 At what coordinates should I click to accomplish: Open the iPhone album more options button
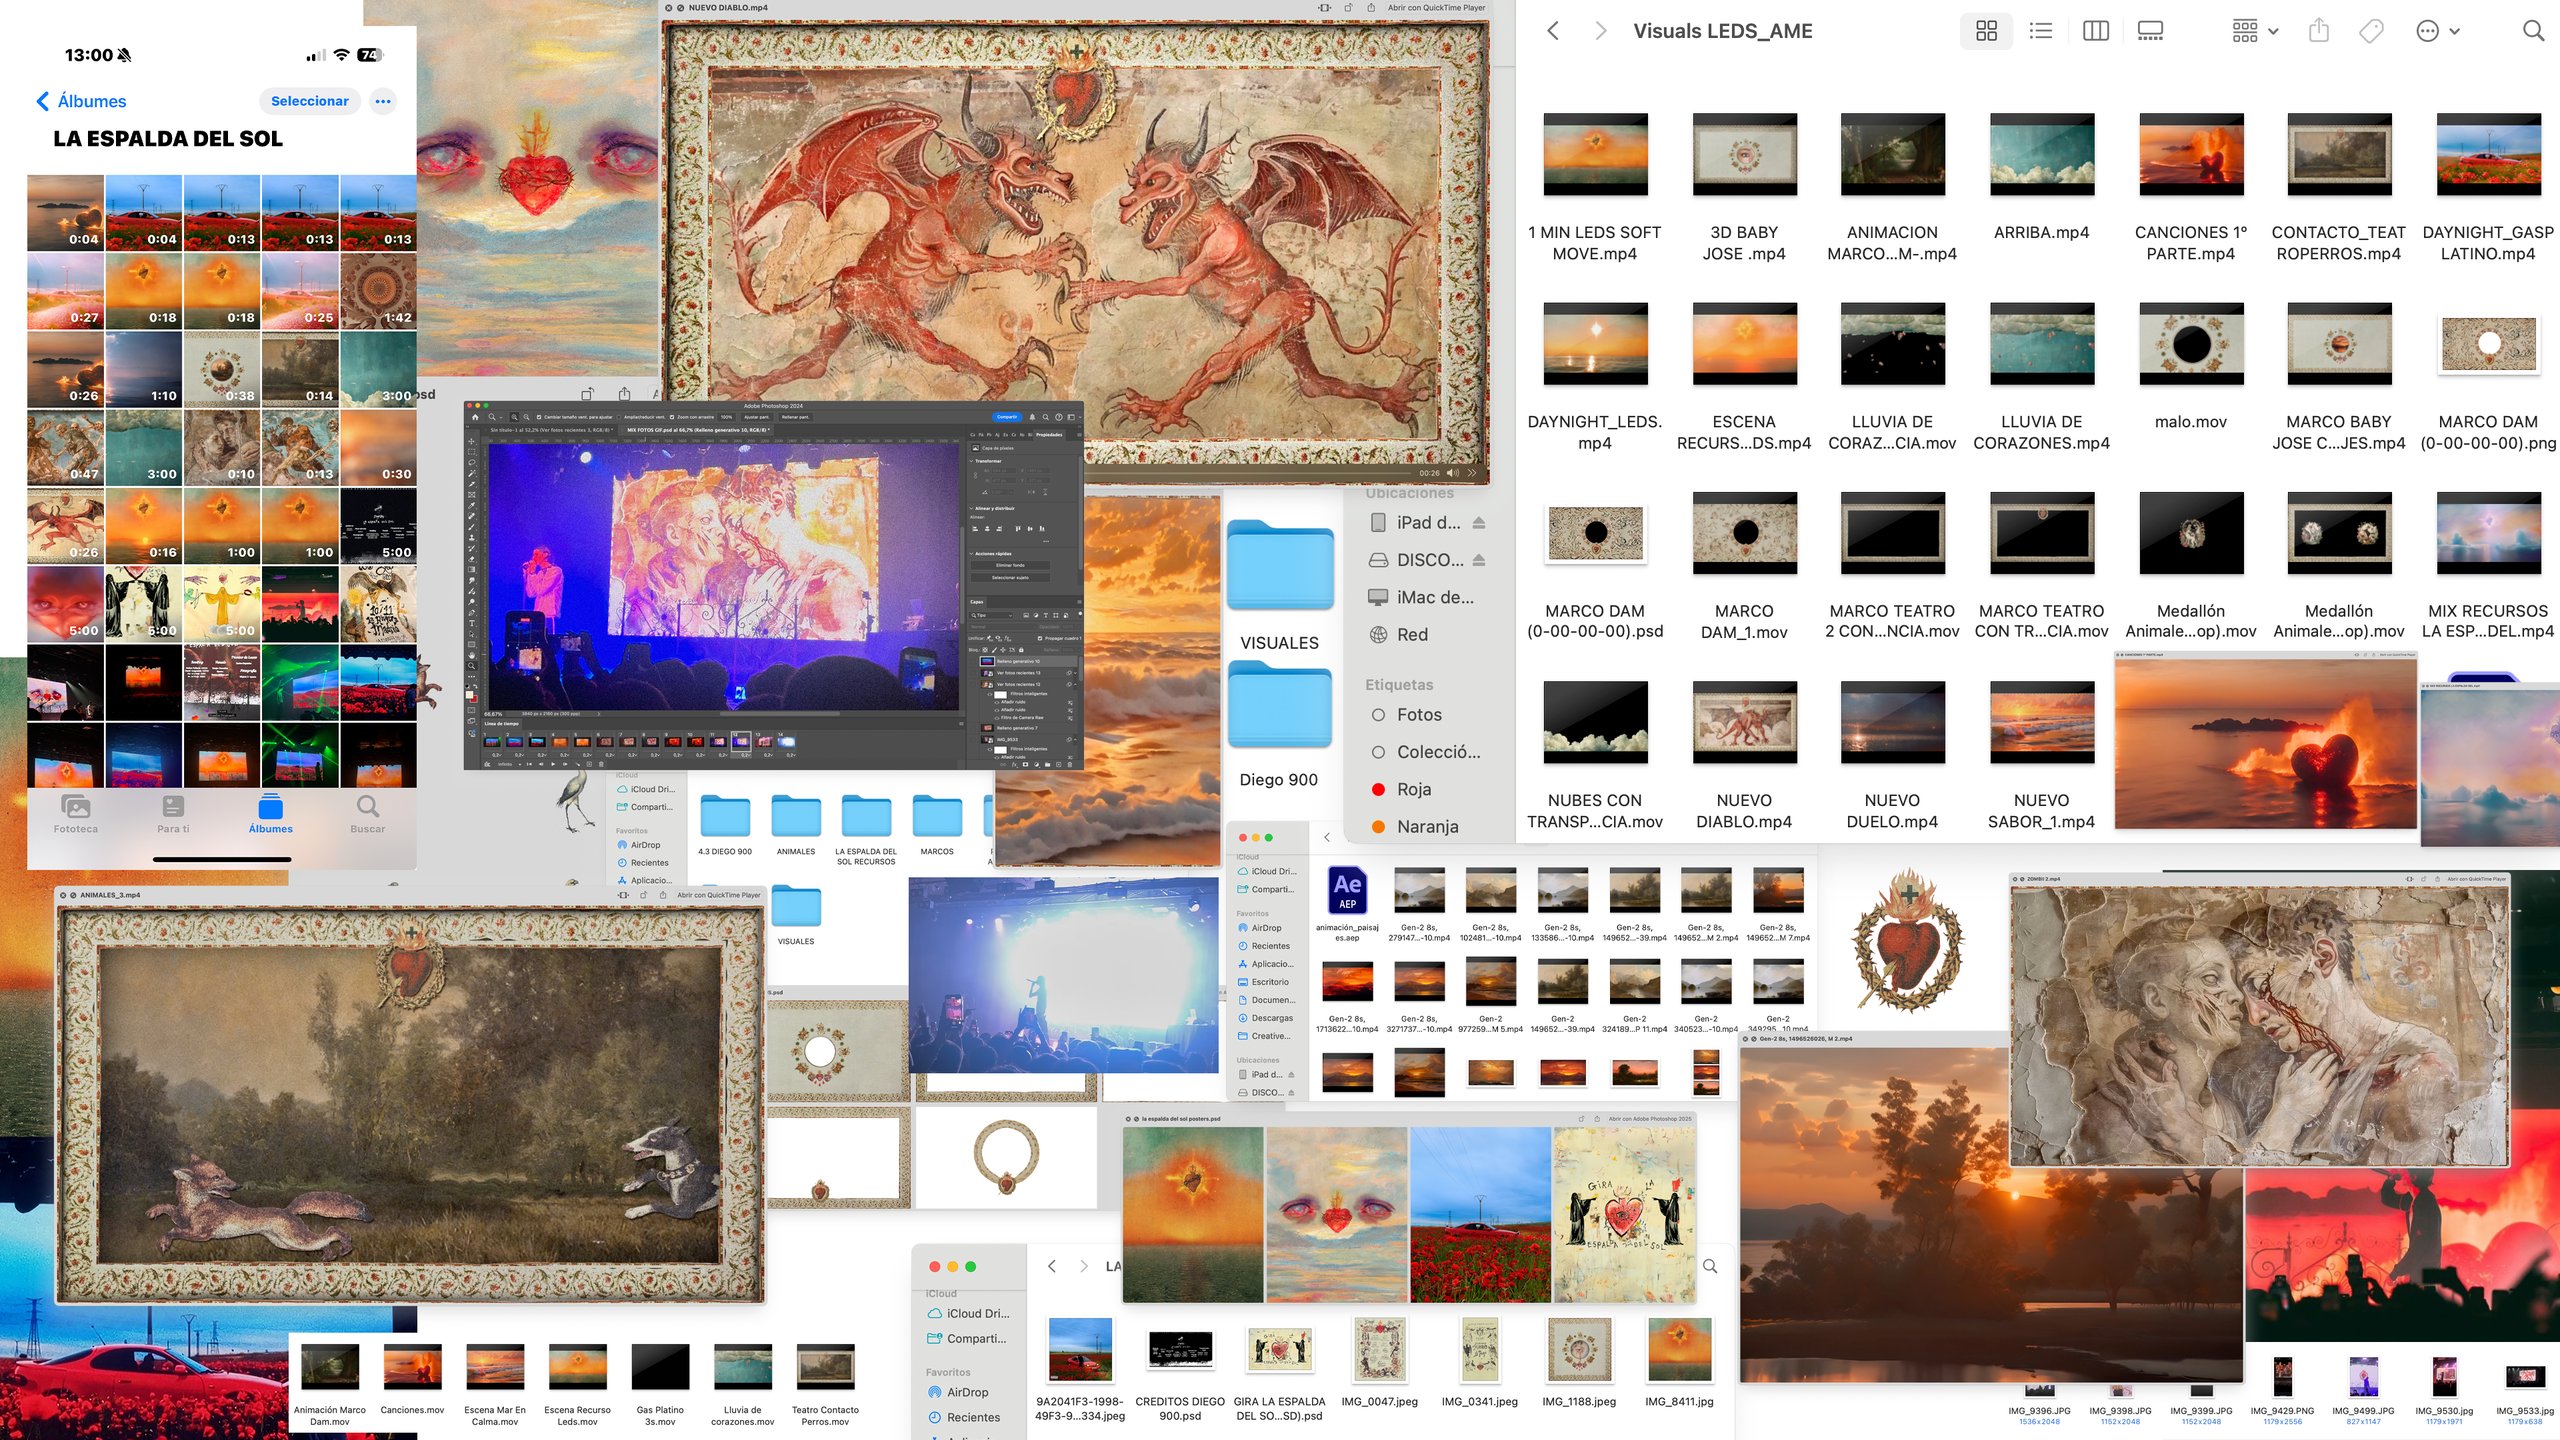point(383,101)
